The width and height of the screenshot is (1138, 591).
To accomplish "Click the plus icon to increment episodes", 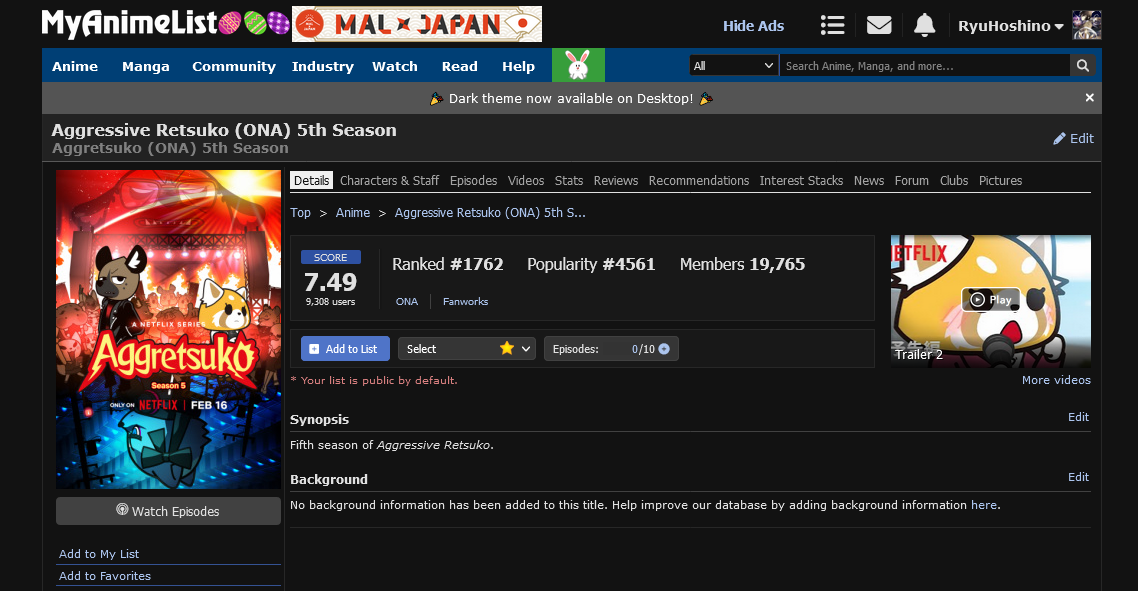I will [664, 349].
